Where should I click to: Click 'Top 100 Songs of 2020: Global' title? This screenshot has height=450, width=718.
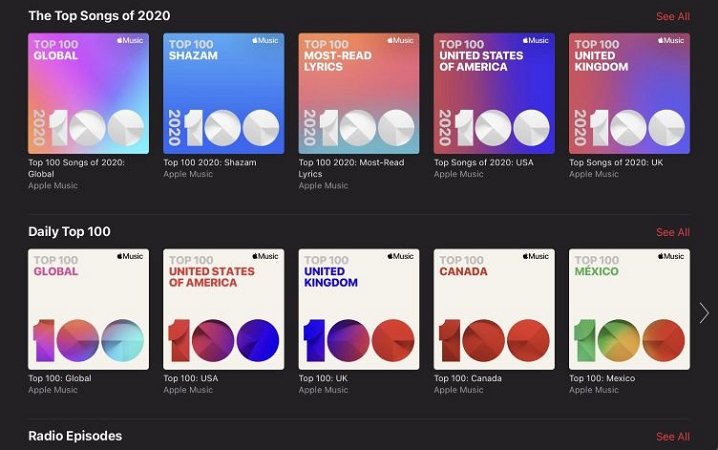pyautogui.click(x=76, y=168)
